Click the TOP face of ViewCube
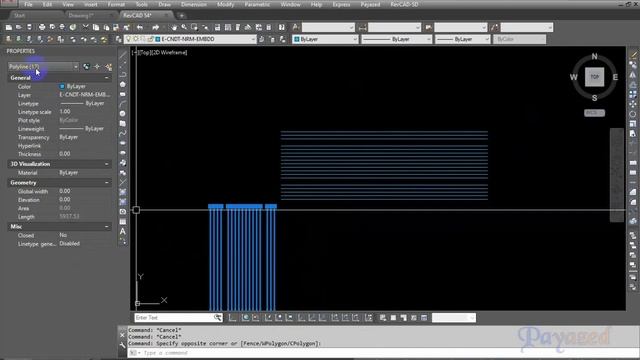 (x=594, y=77)
